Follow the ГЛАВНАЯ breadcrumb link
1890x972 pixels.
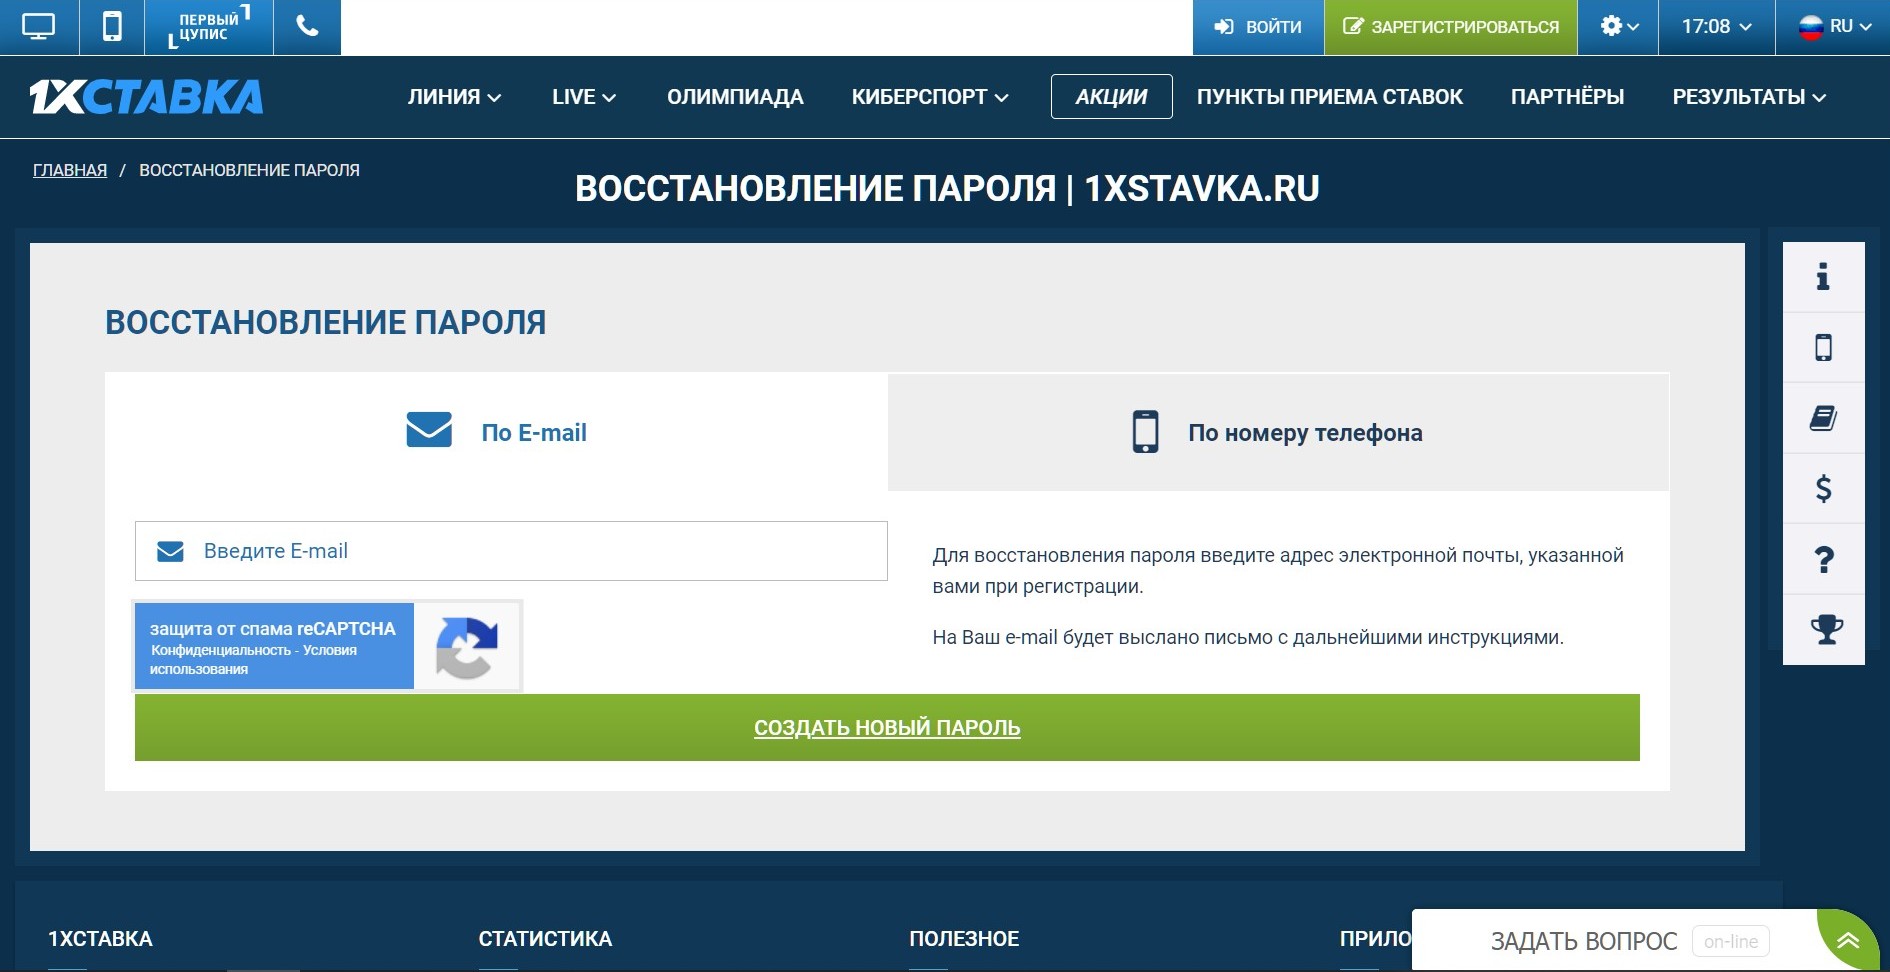(70, 170)
